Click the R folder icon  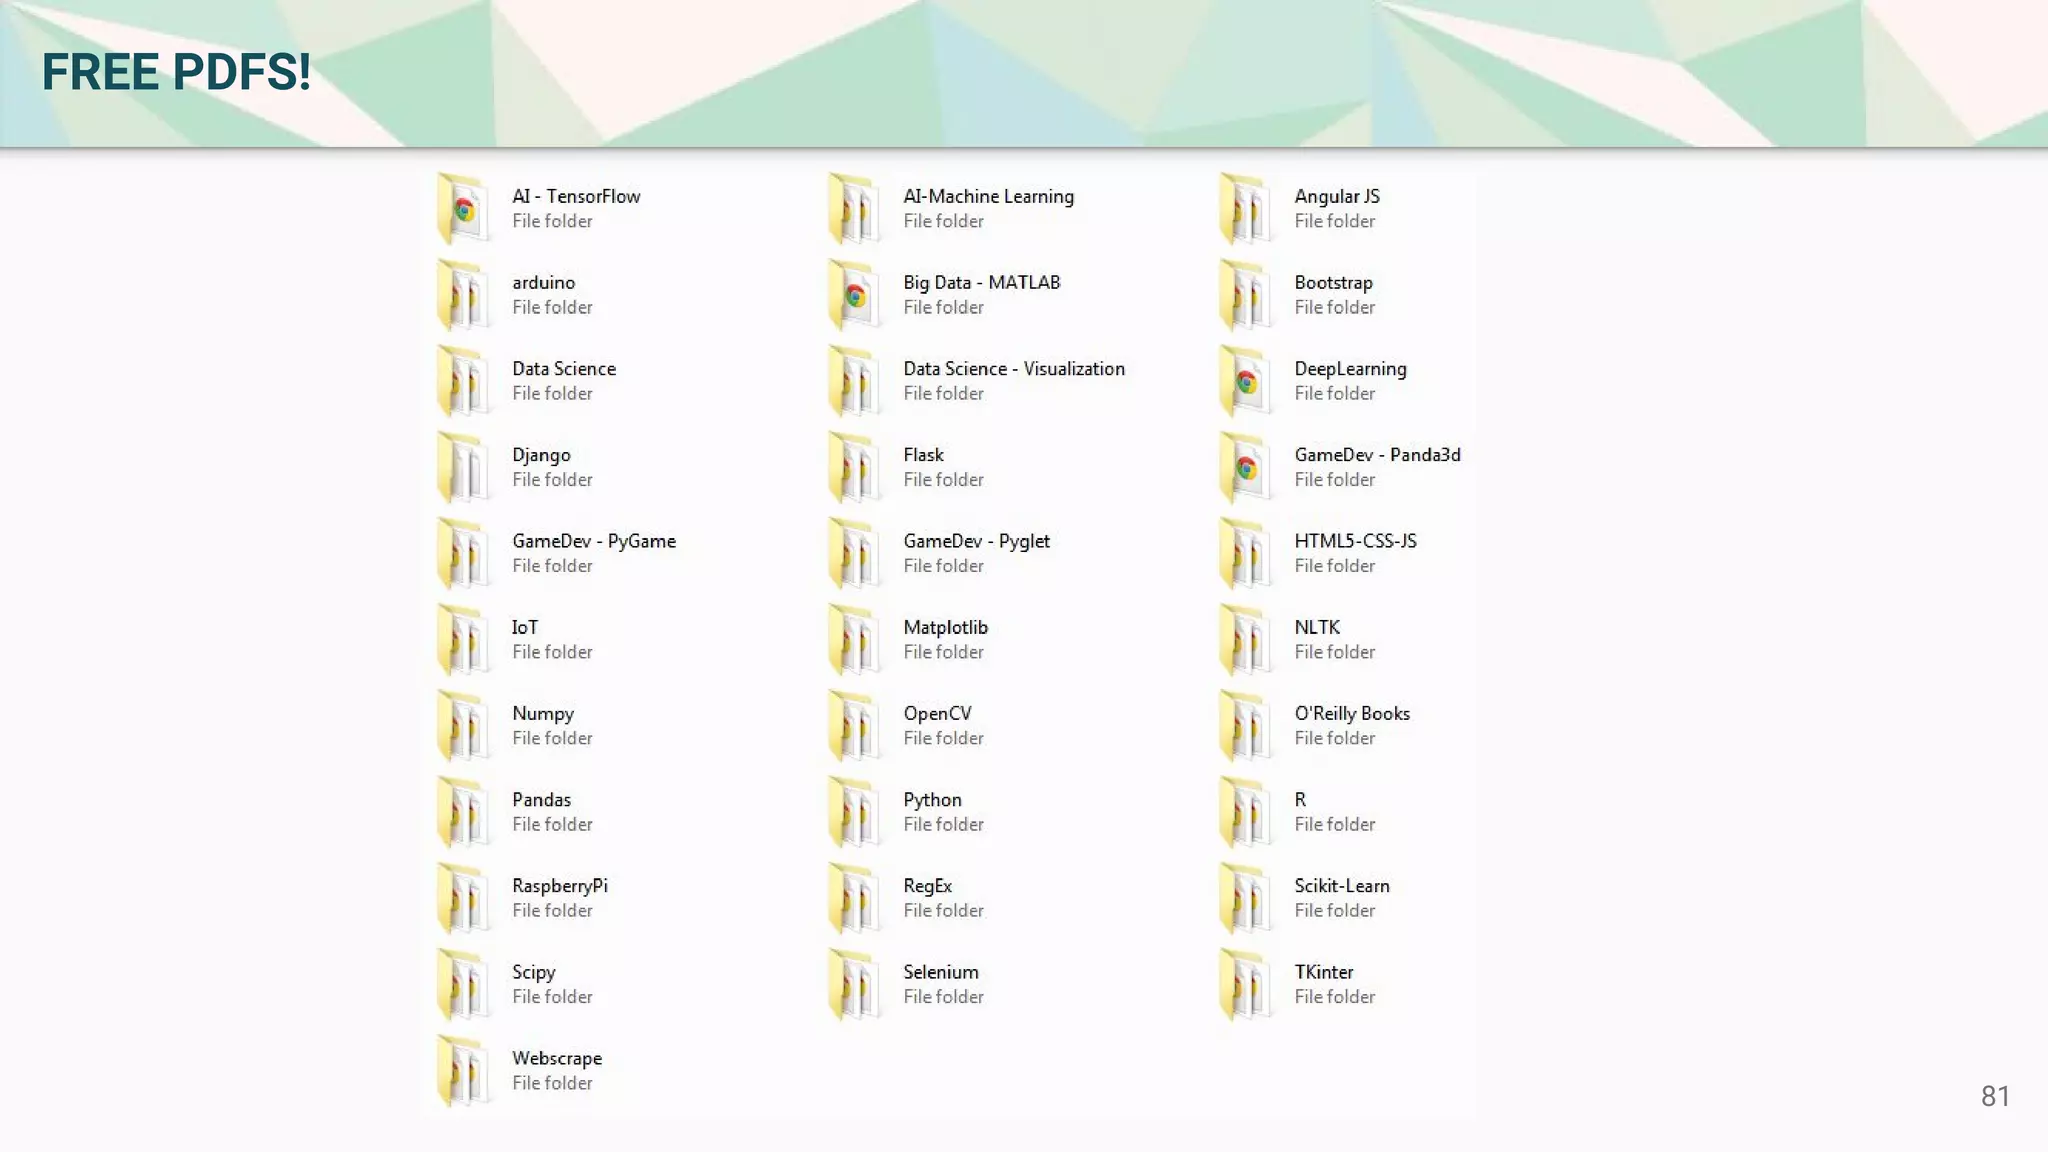pyautogui.click(x=1246, y=812)
